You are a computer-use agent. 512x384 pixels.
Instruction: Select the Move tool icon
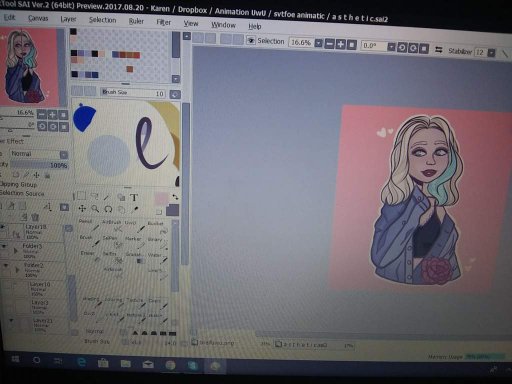pyautogui.click(x=82, y=209)
